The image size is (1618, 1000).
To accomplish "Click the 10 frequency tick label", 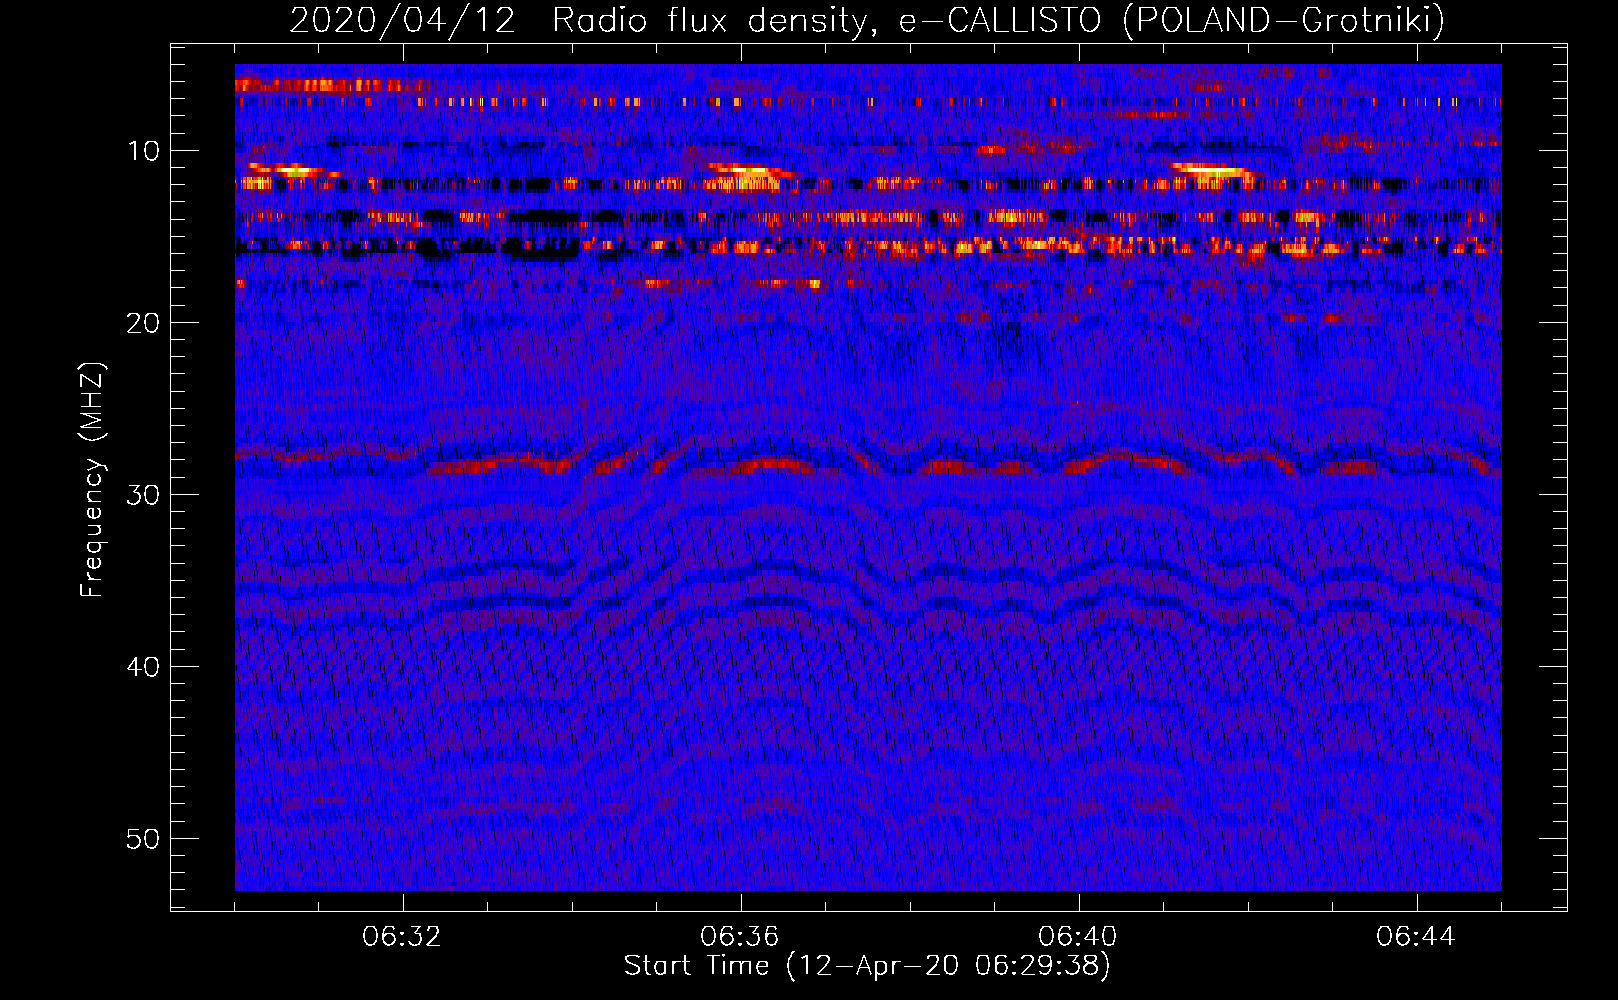I will click(x=144, y=151).
